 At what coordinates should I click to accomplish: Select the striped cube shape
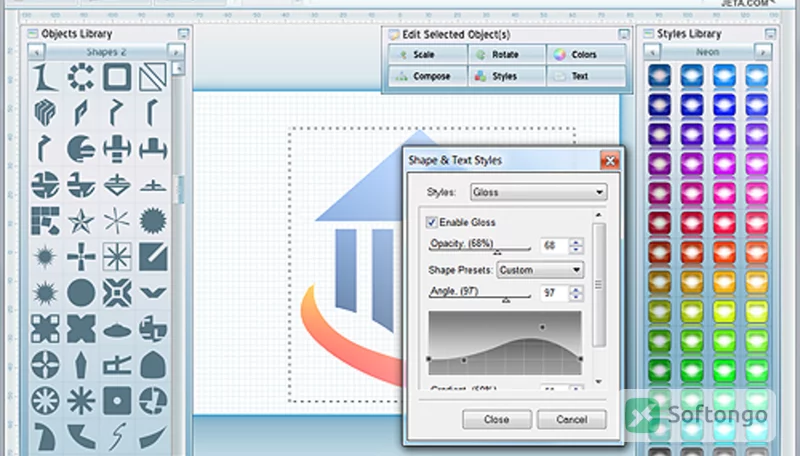coord(45,113)
